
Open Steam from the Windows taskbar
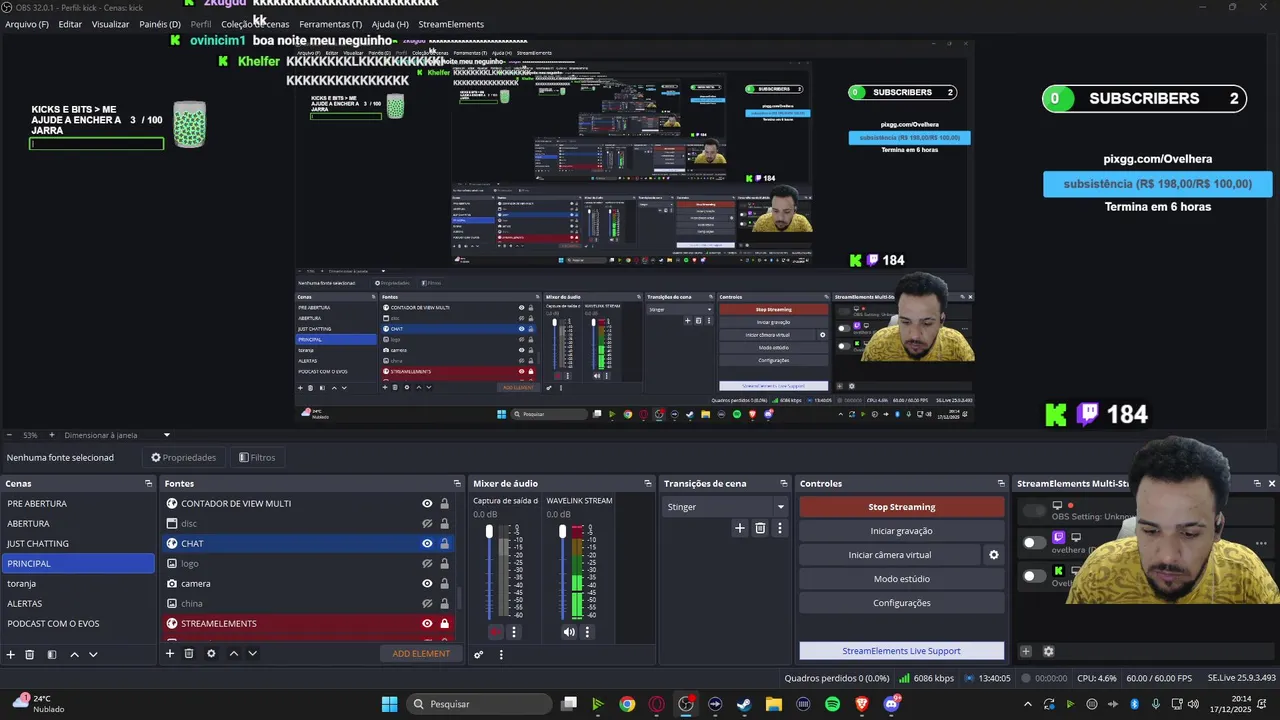tap(744, 704)
